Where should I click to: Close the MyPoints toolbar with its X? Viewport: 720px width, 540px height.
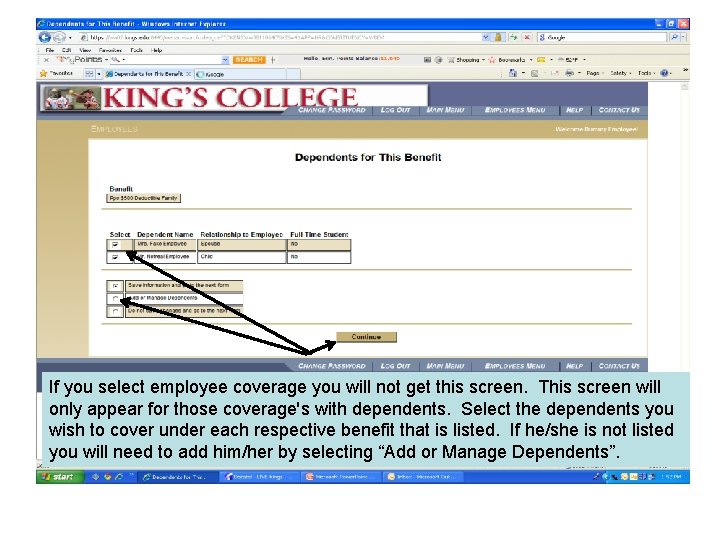point(46,60)
